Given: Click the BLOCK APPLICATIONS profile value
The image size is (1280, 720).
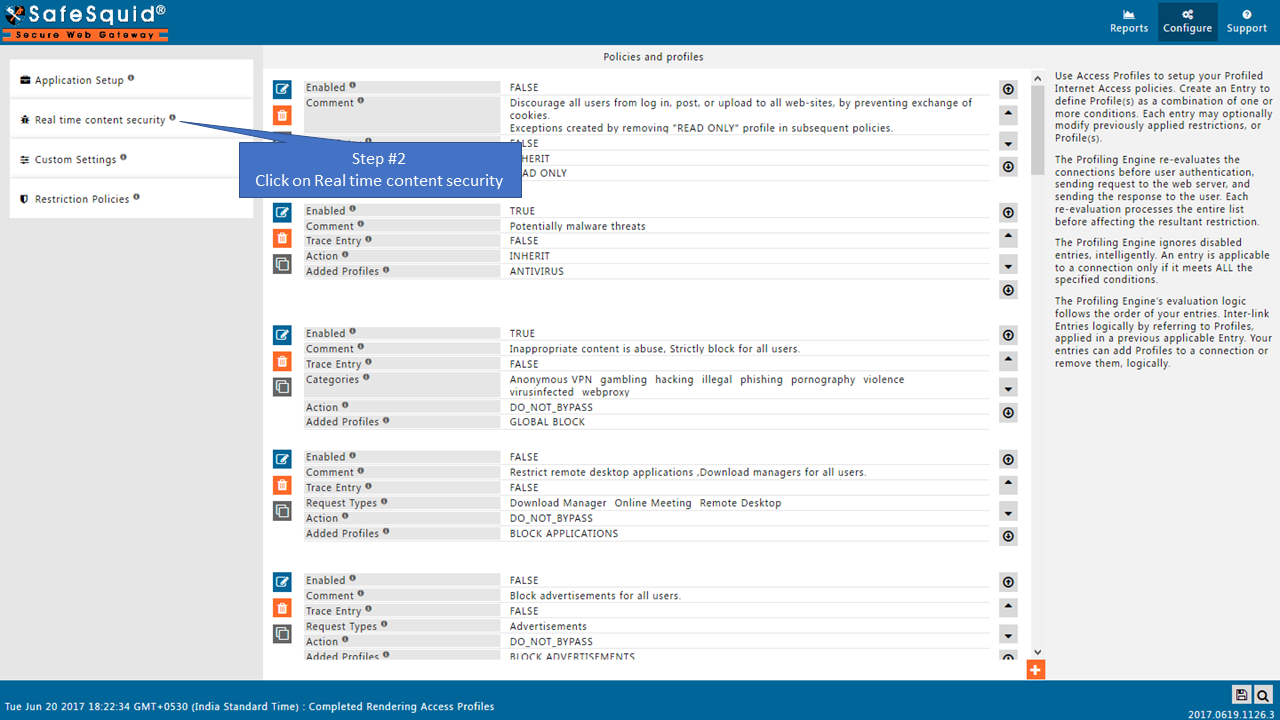Looking at the screenshot, I should [564, 534].
